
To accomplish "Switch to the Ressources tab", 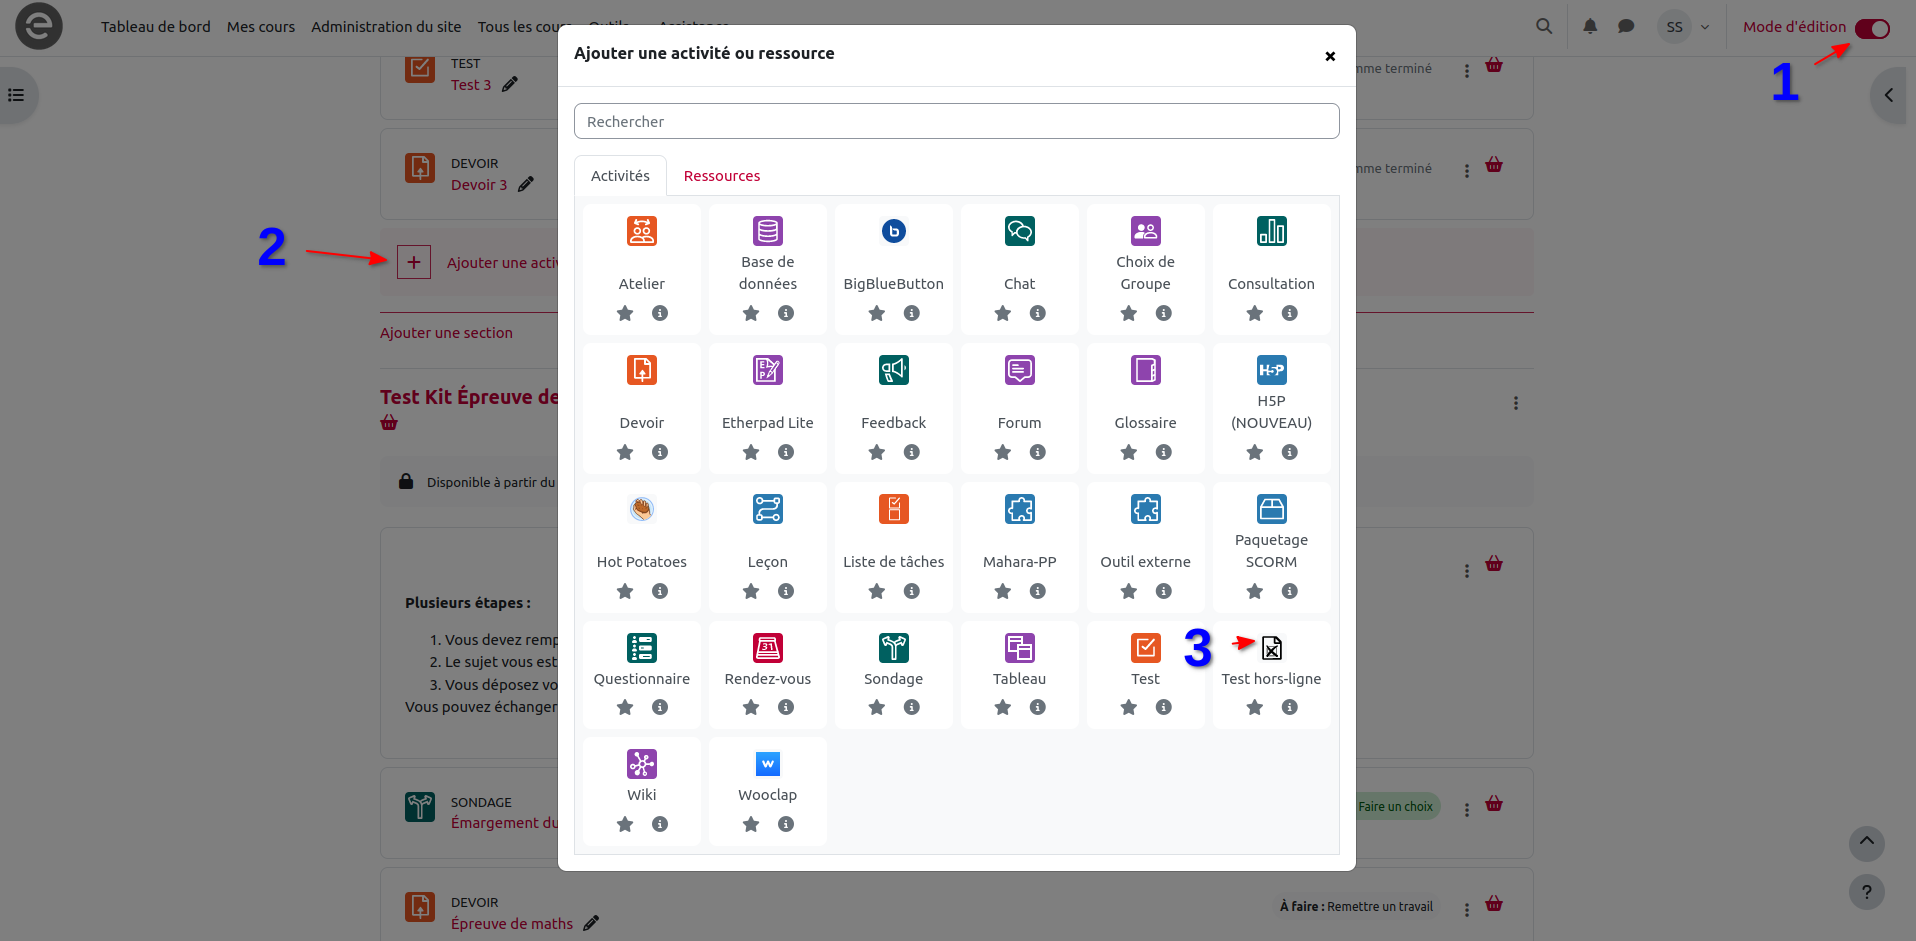I will [x=721, y=176].
